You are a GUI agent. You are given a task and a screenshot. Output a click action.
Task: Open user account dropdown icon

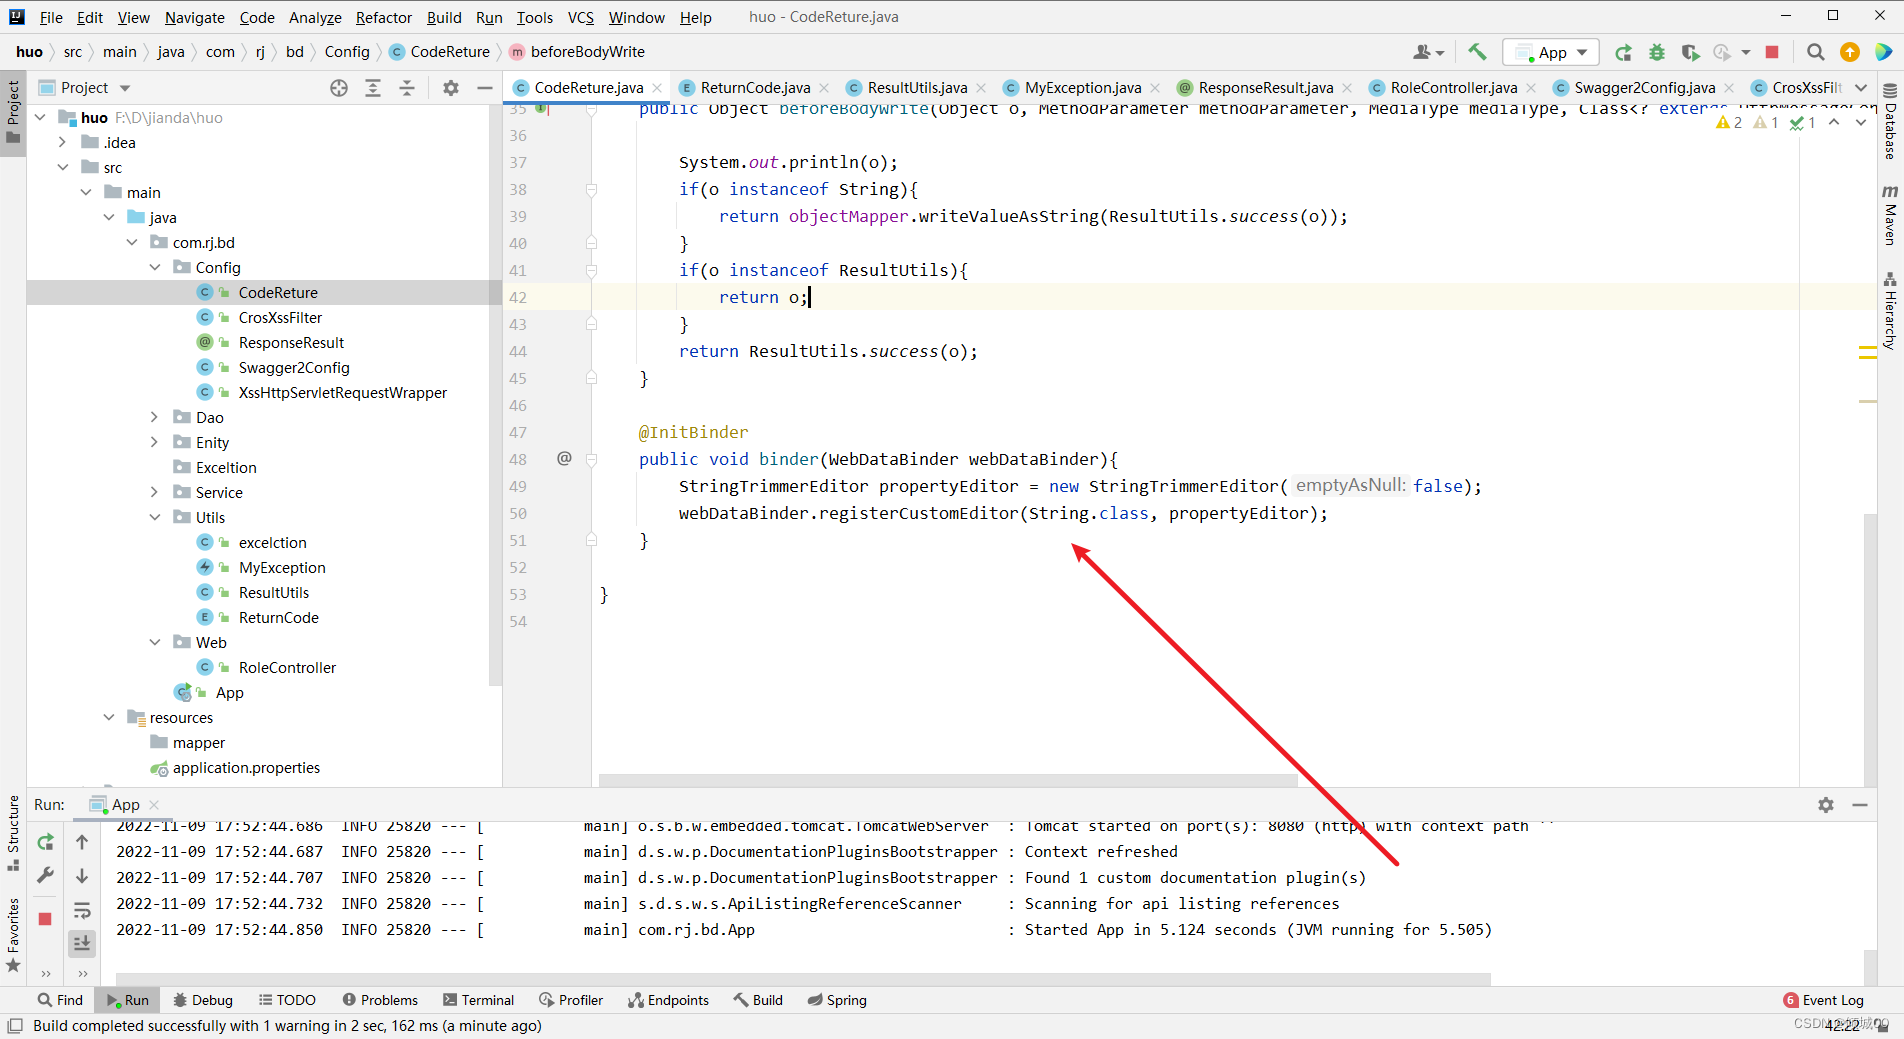pyautogui.click(x=1428, y=52)
